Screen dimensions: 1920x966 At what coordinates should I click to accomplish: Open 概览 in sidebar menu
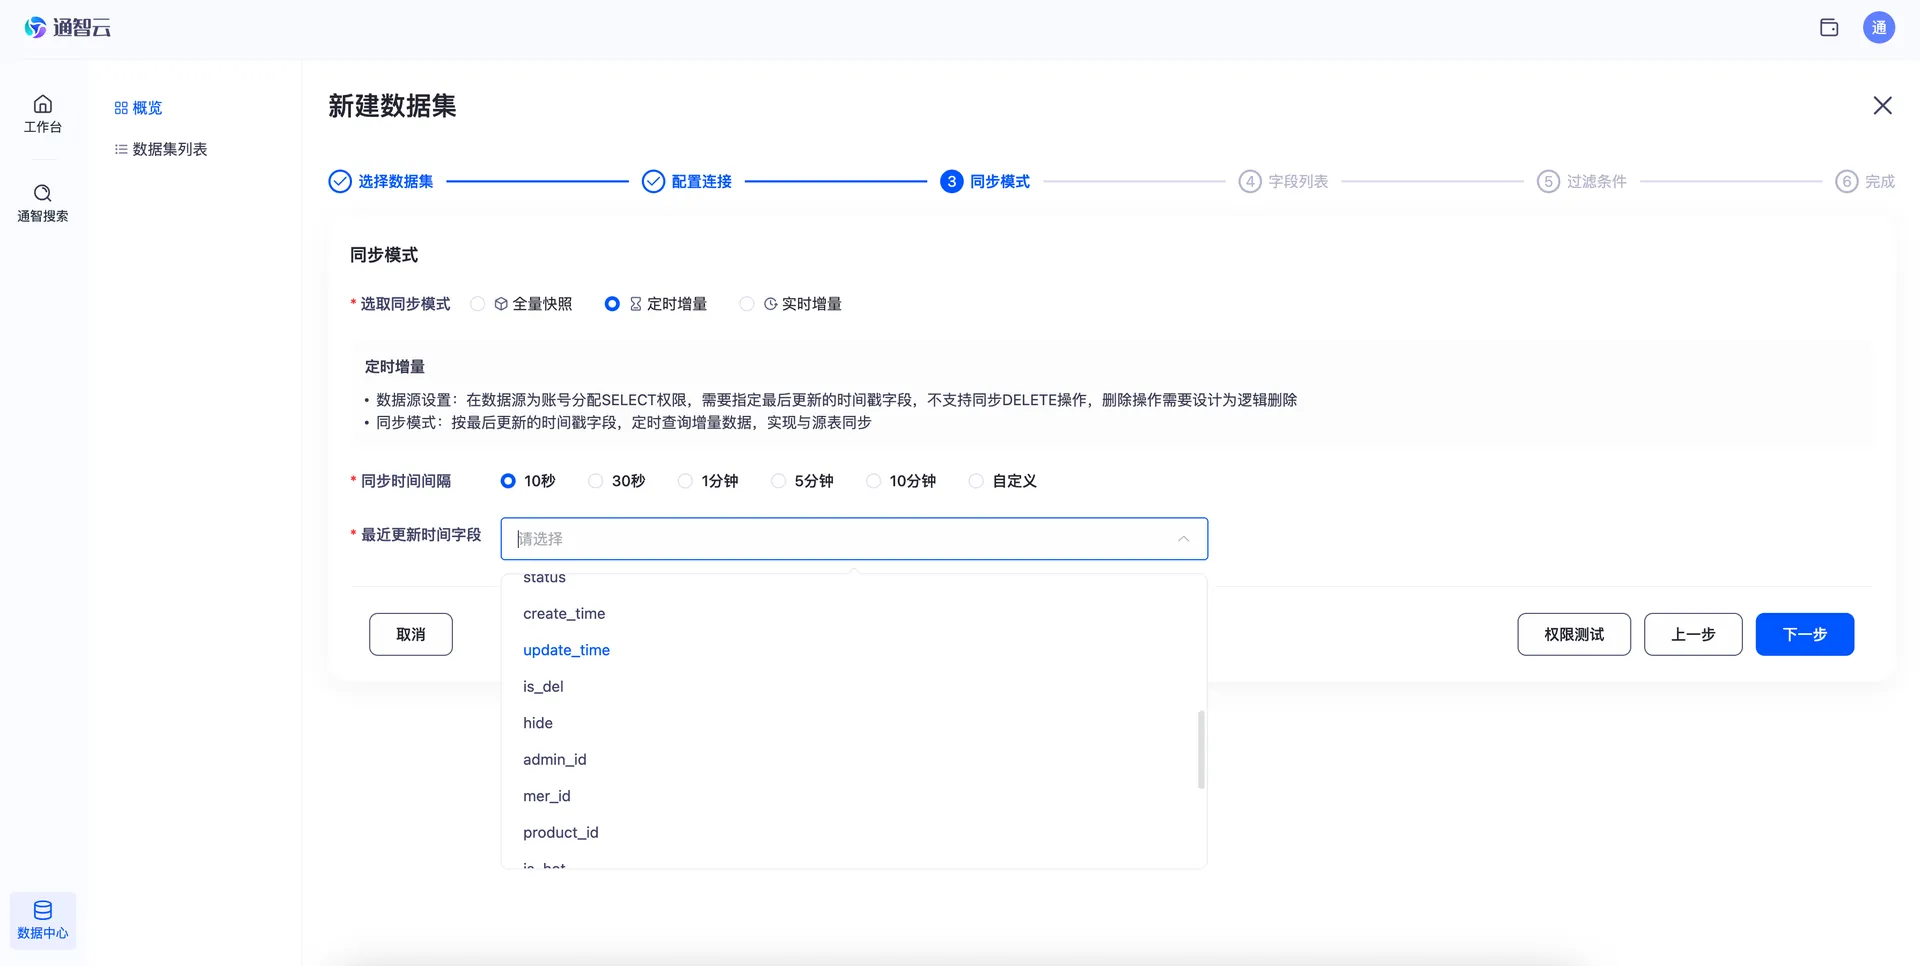click(x=138, y=108)
